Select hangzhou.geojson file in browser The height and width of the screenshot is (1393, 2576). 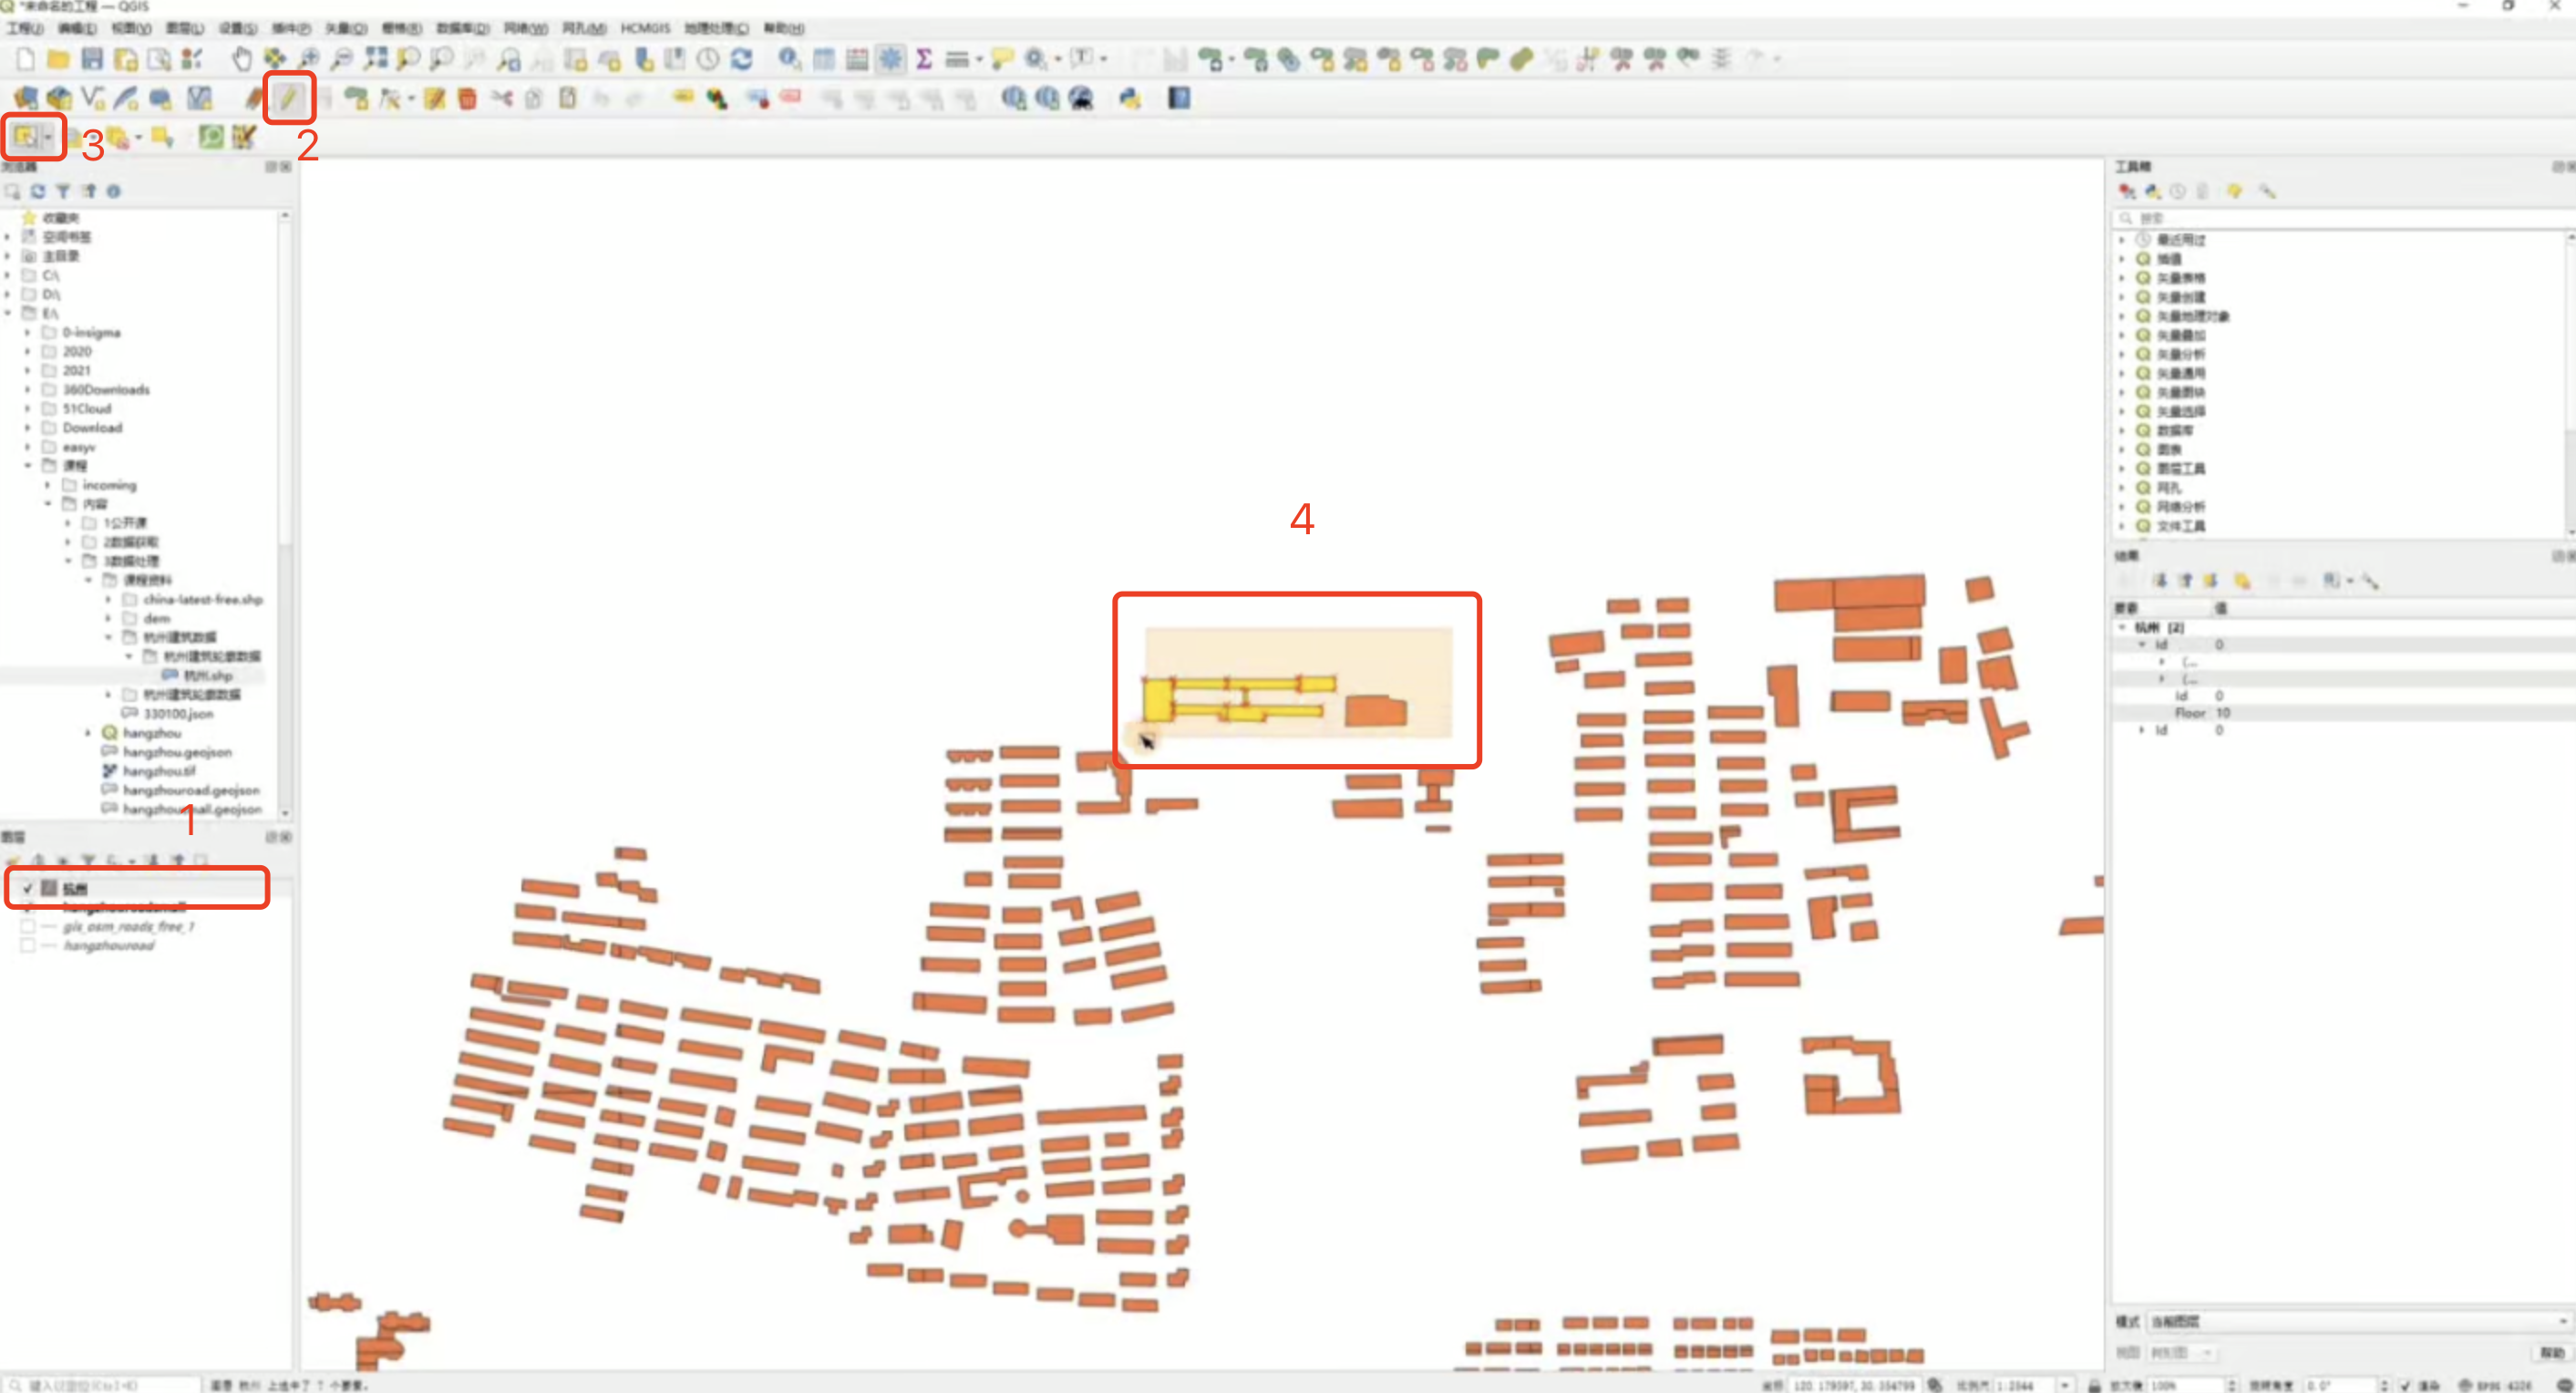(x=177, y=752)
